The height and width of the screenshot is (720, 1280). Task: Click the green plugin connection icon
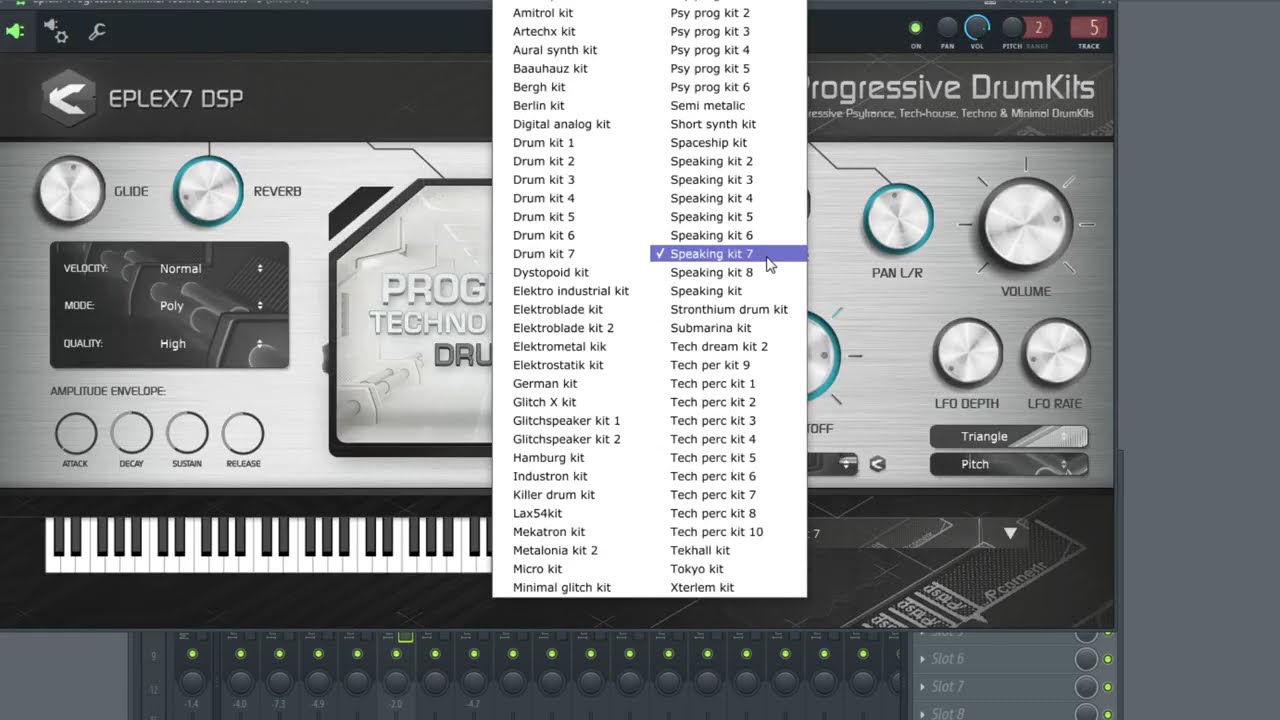14,31
